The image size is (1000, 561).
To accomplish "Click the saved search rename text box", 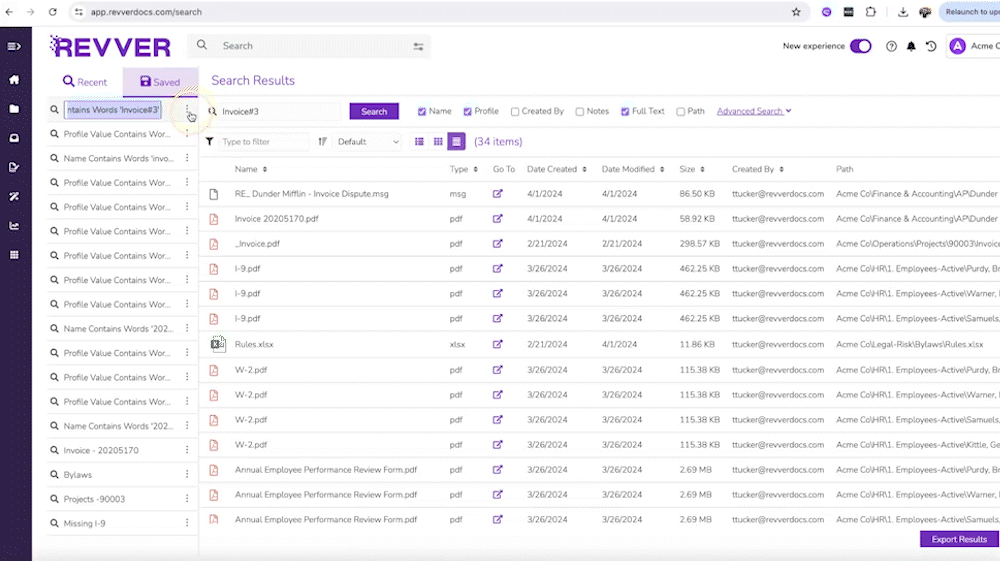I will pos(113,110).
